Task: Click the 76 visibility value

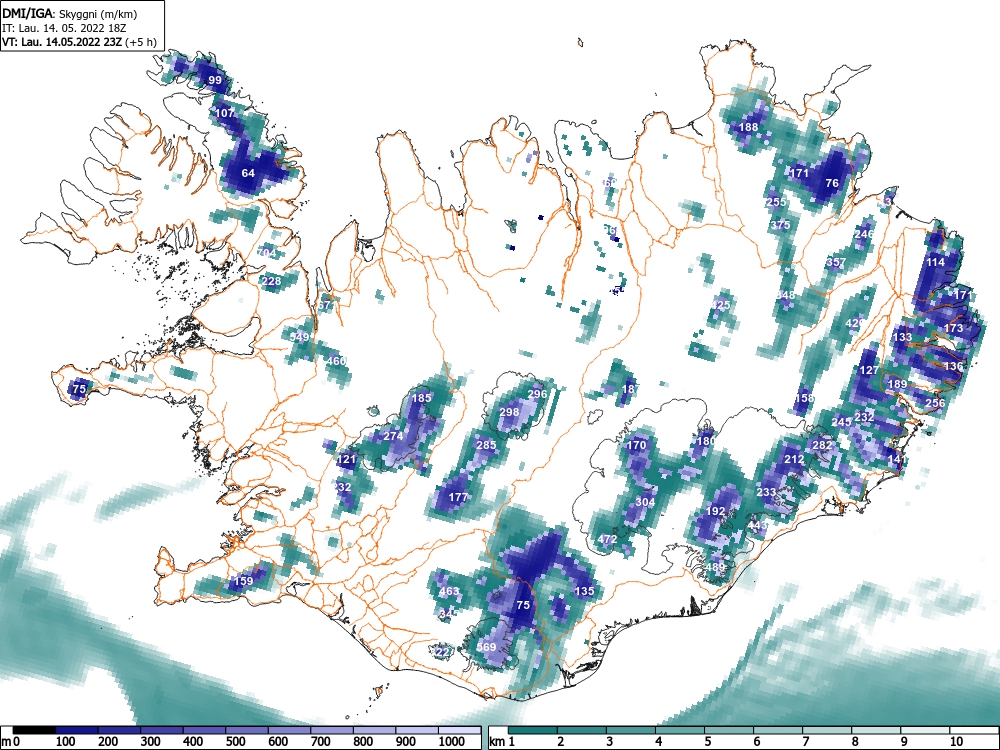Action: (x=832, y=183)
